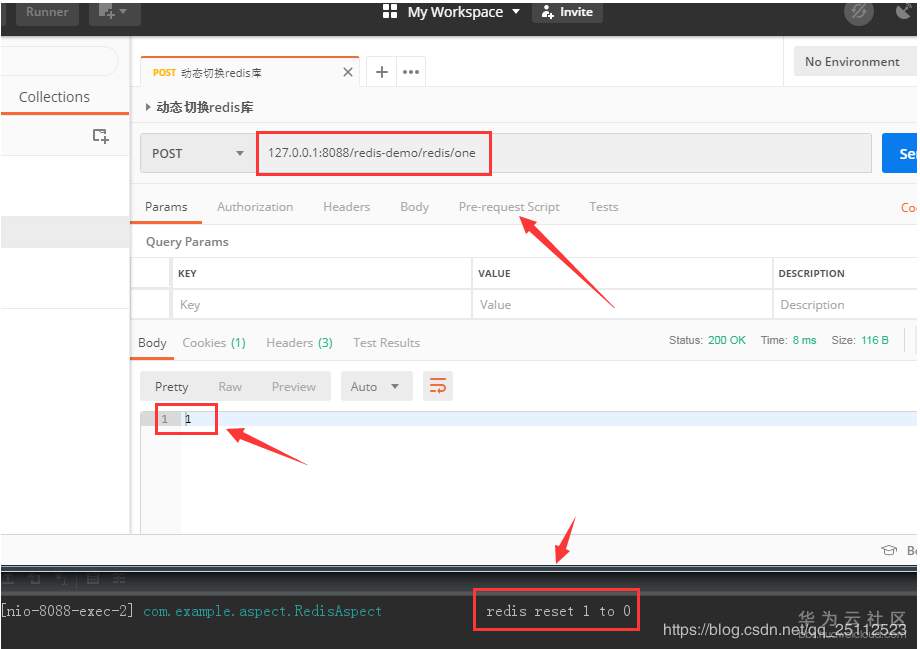Click the VALUE column header
Image resolution: width=920 pixels, height=649 pixels.
(494, 273)
